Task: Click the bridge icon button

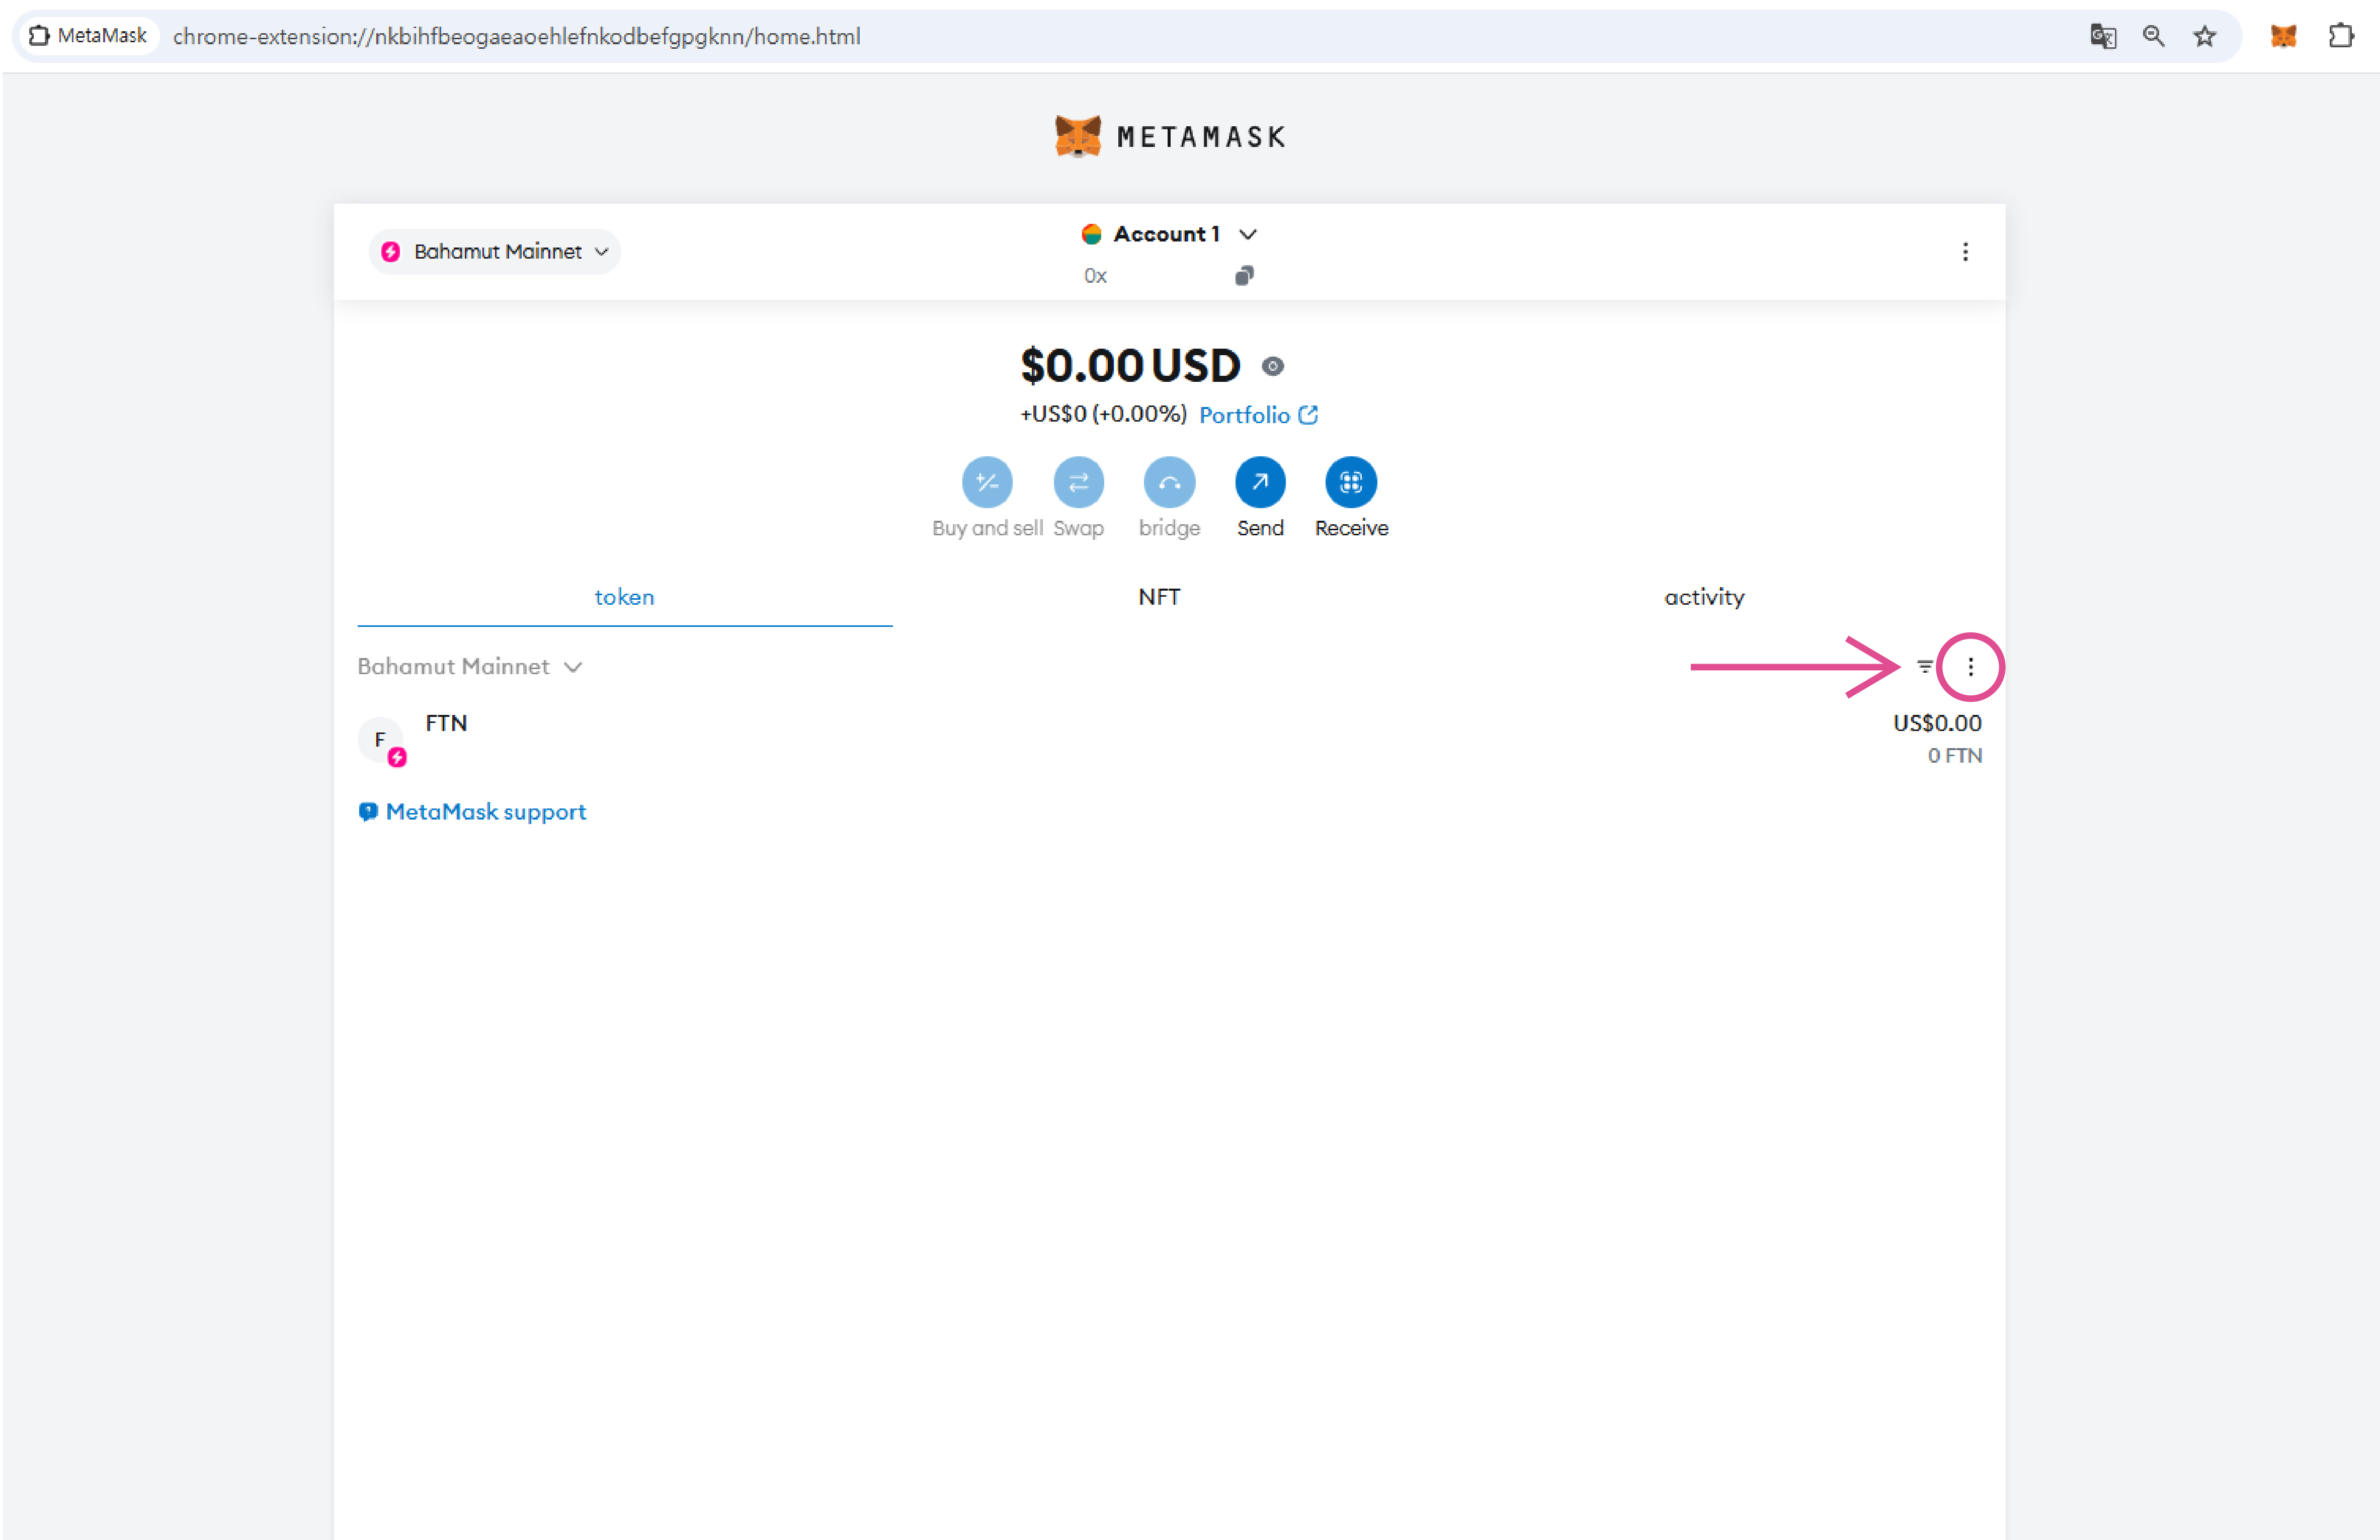Action: (1169, 483)
